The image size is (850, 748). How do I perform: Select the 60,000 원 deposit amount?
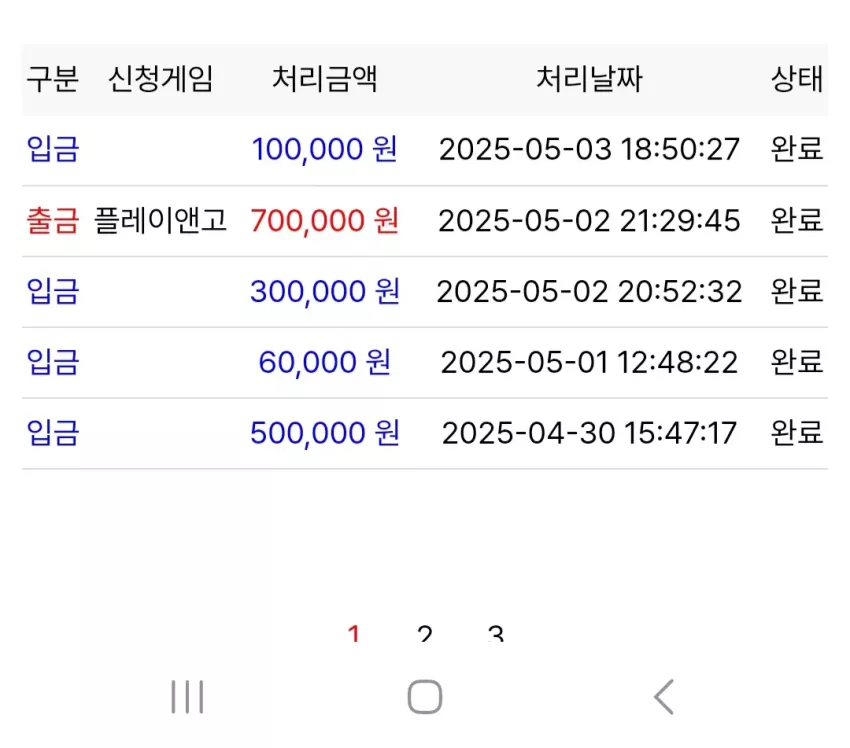pos(325,363)
